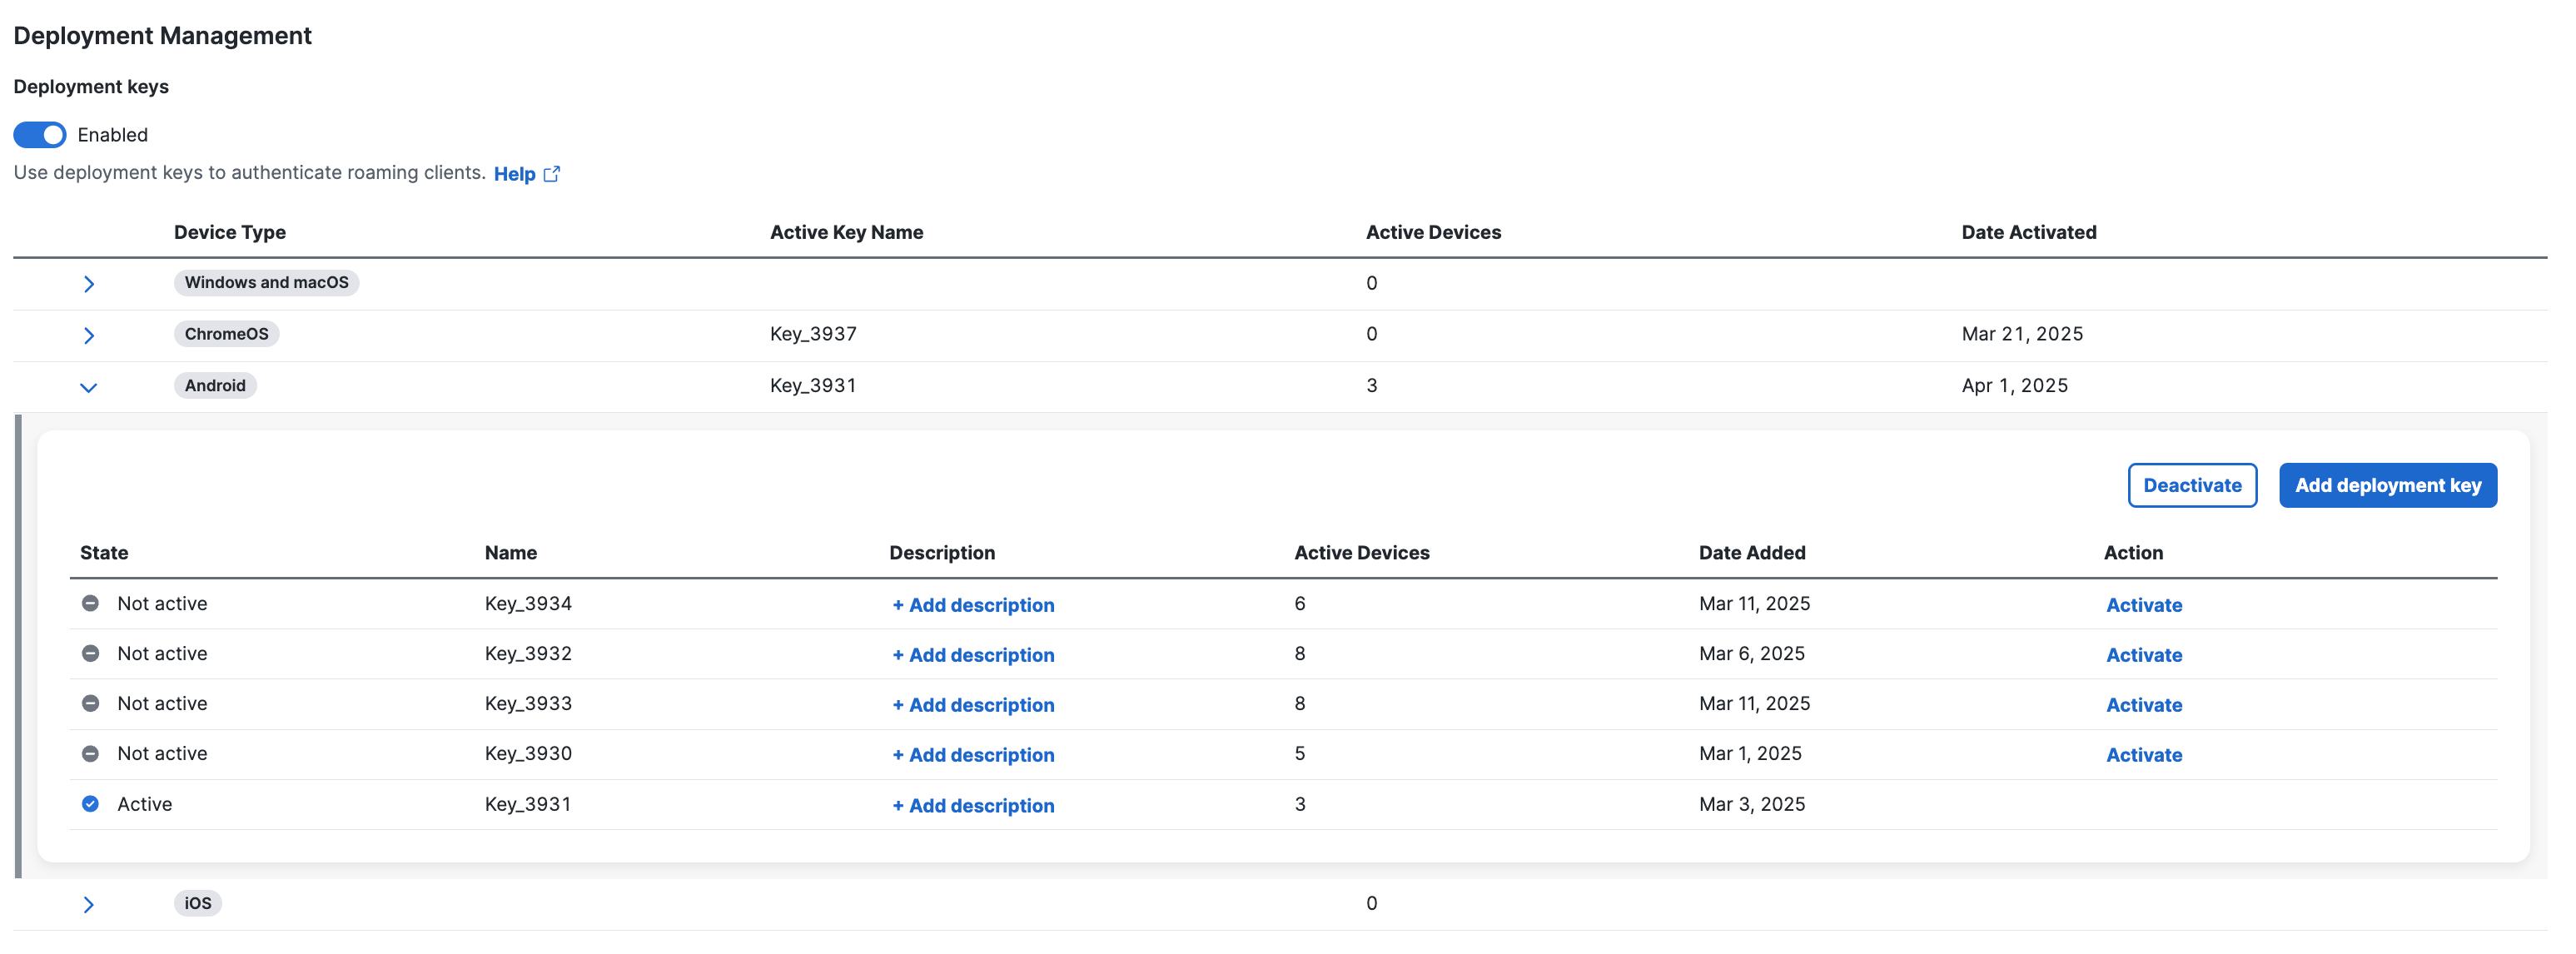The image size is (2576, 954).
Task: Add description for Key_3934
Action: (x=973, y=605)
